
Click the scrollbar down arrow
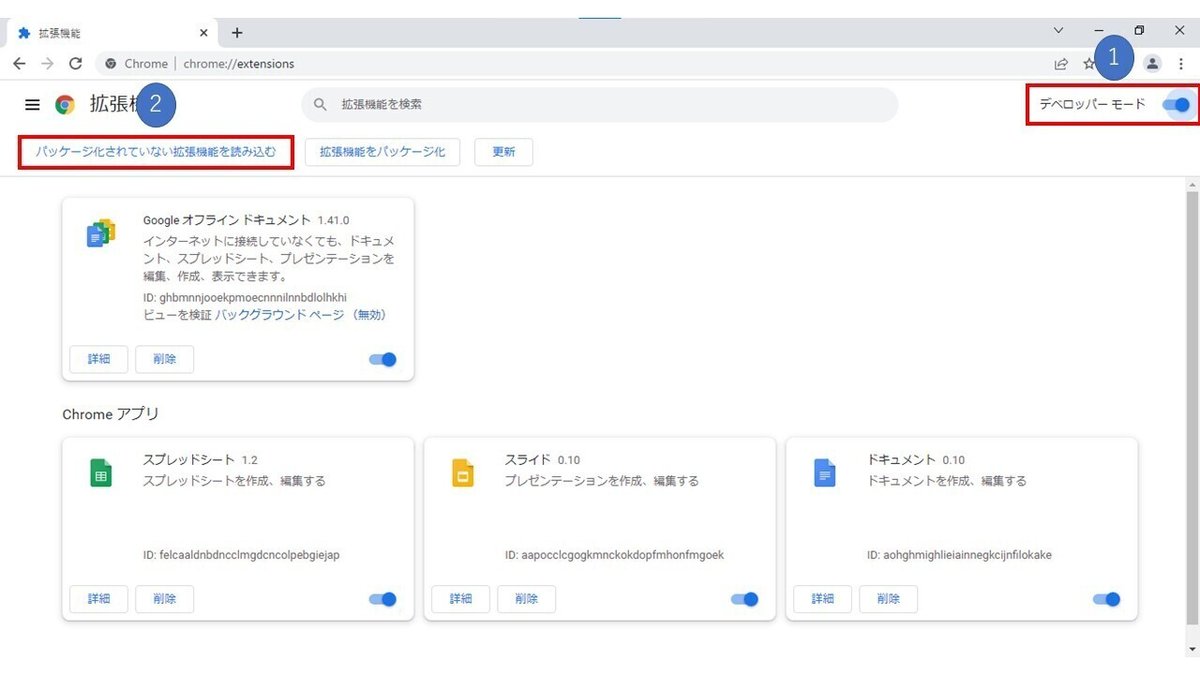1191,649
